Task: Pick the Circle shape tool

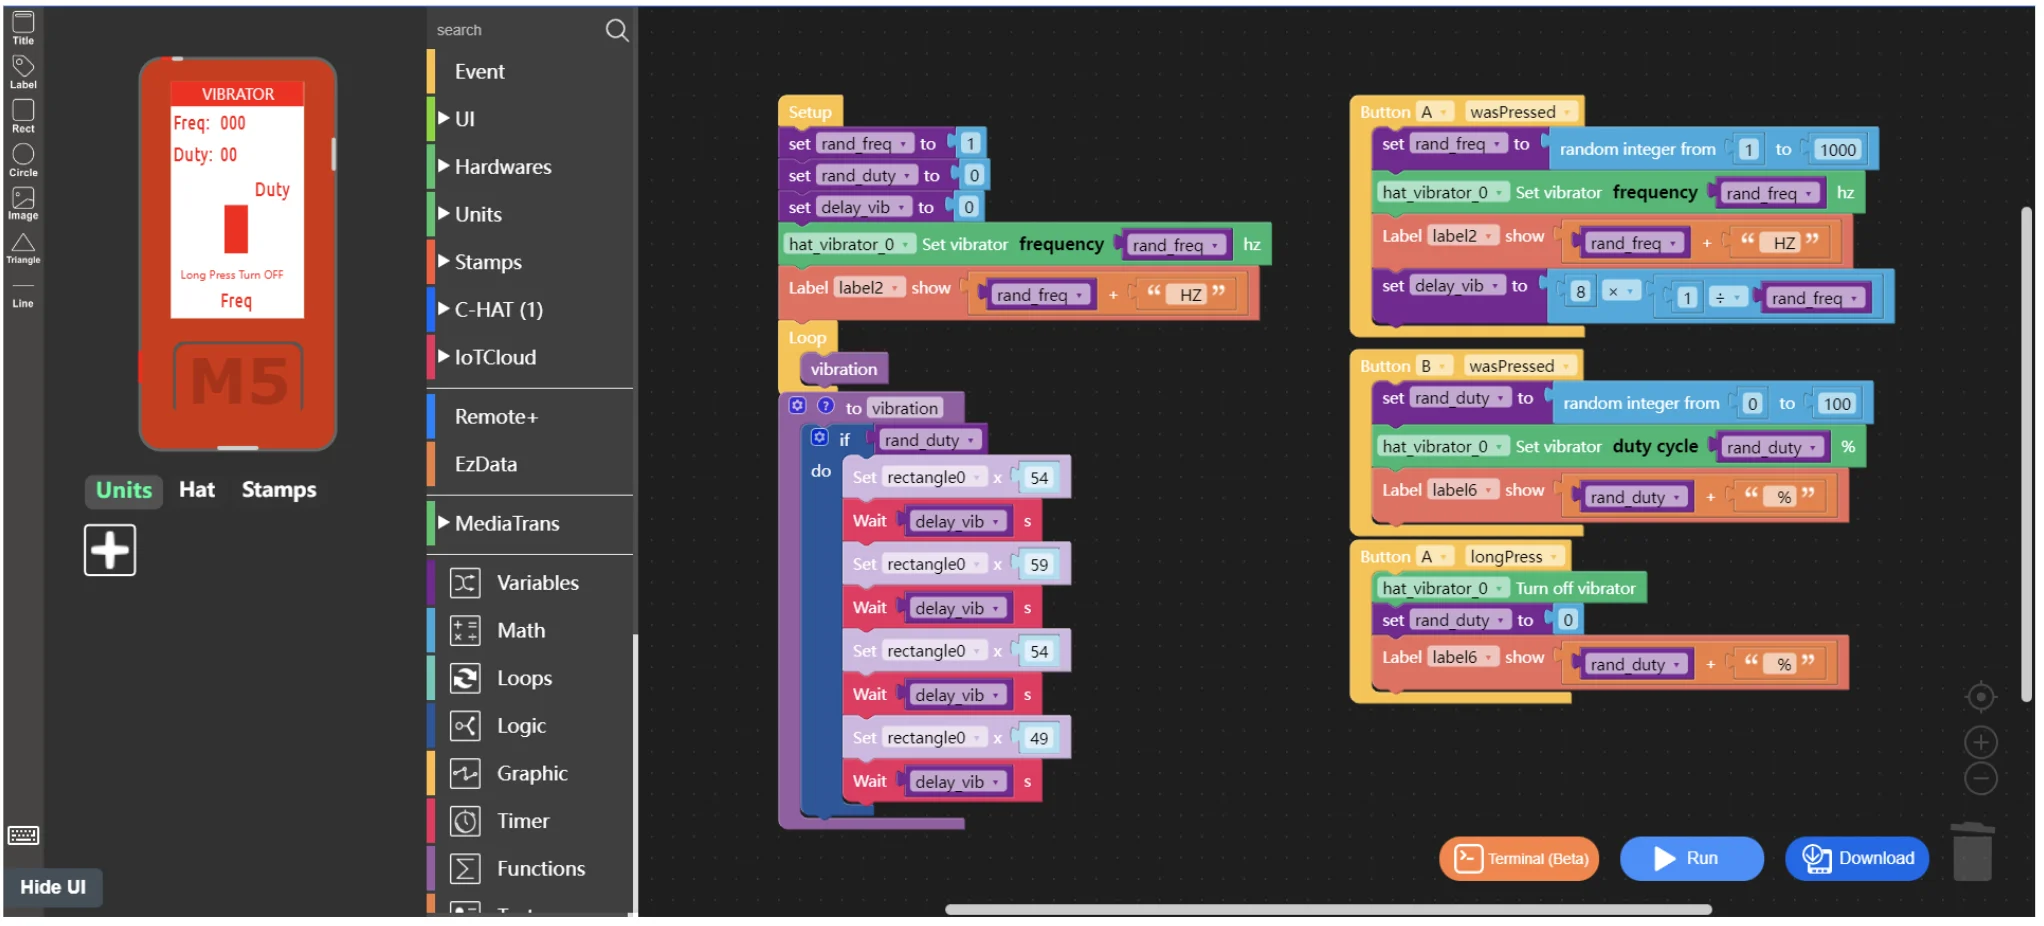Action: click(23, 158)
